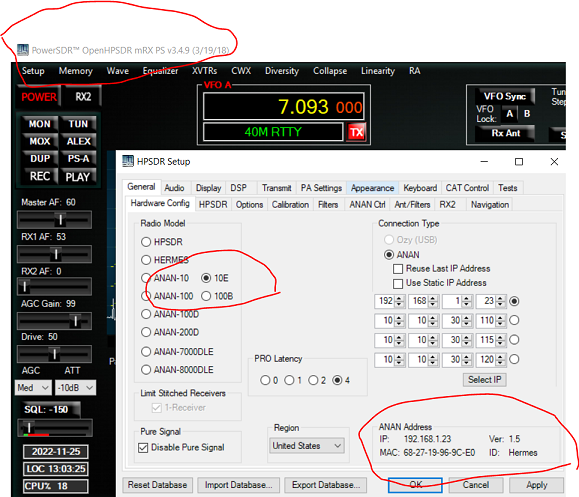
Task: Switch to the Appearance tab
Action: coord(372,188)
